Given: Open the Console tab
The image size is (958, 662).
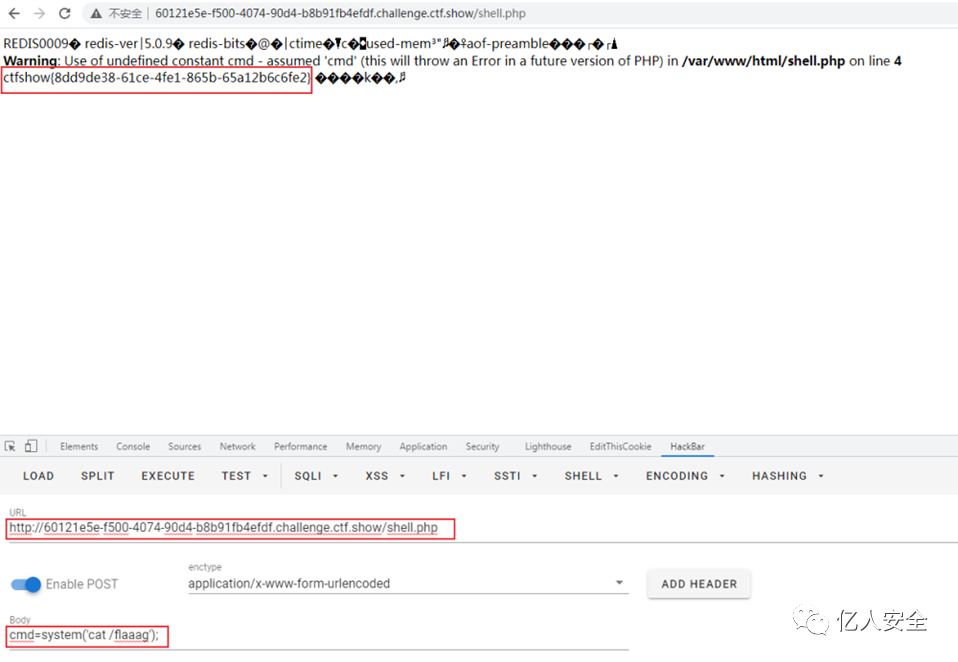Looking at the screenshot, I should coord(133,446).
